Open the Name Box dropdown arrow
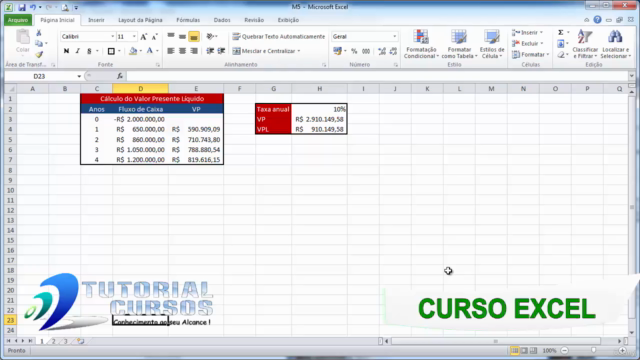Screen dimensions: 640x360 tap(79, 76)
